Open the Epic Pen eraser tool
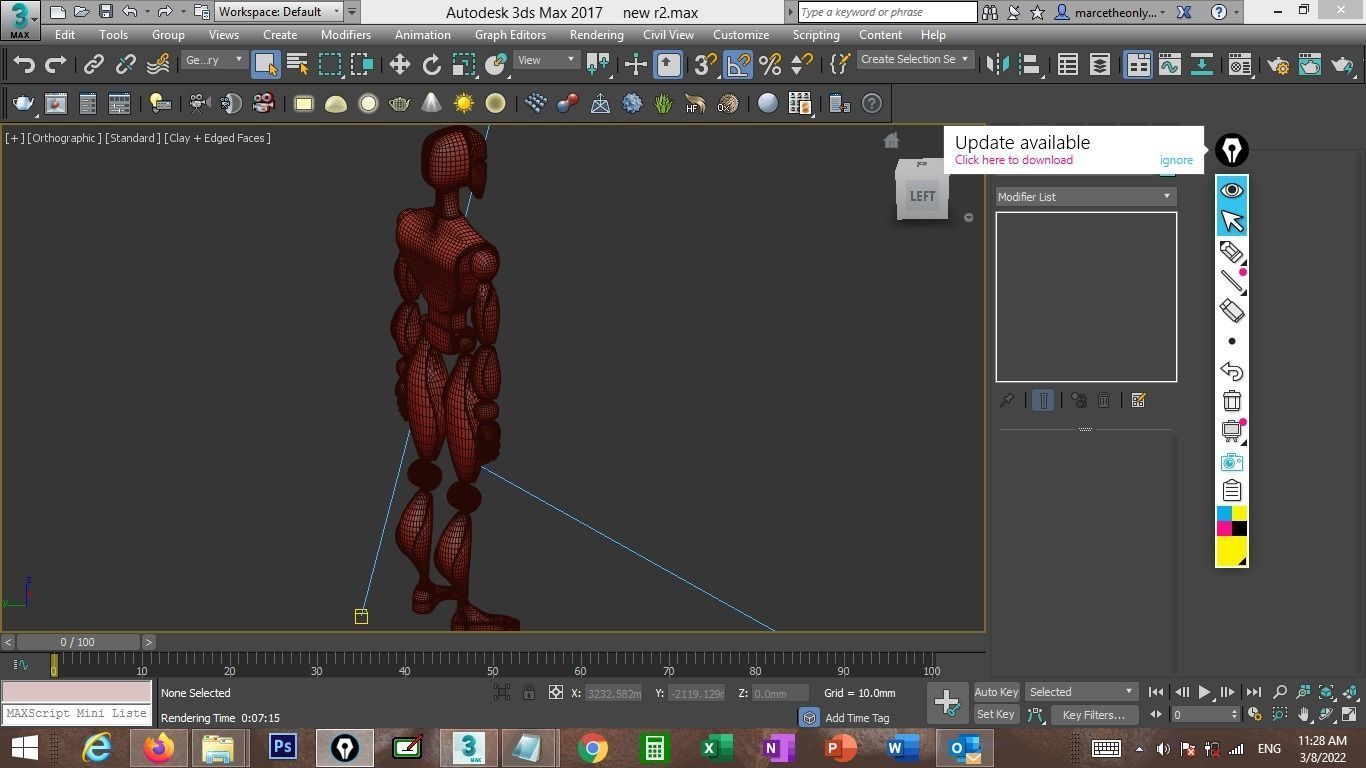This screenshot has height=768, width=1366. [x=1232, y=311]
